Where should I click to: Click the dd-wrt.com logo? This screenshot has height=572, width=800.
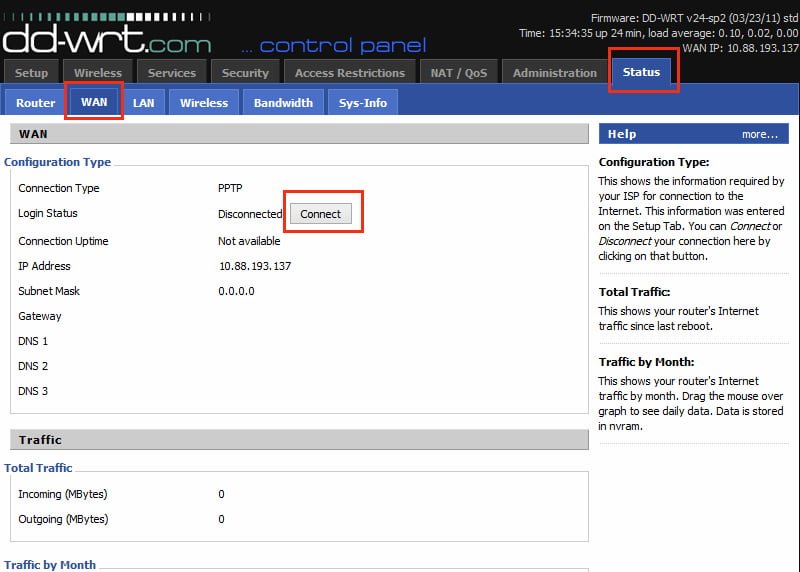106,38
